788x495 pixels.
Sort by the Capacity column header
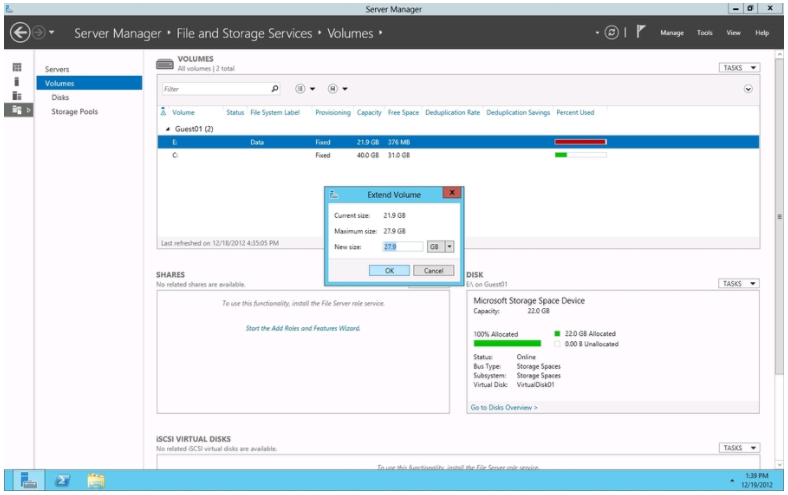coord(369,113)
